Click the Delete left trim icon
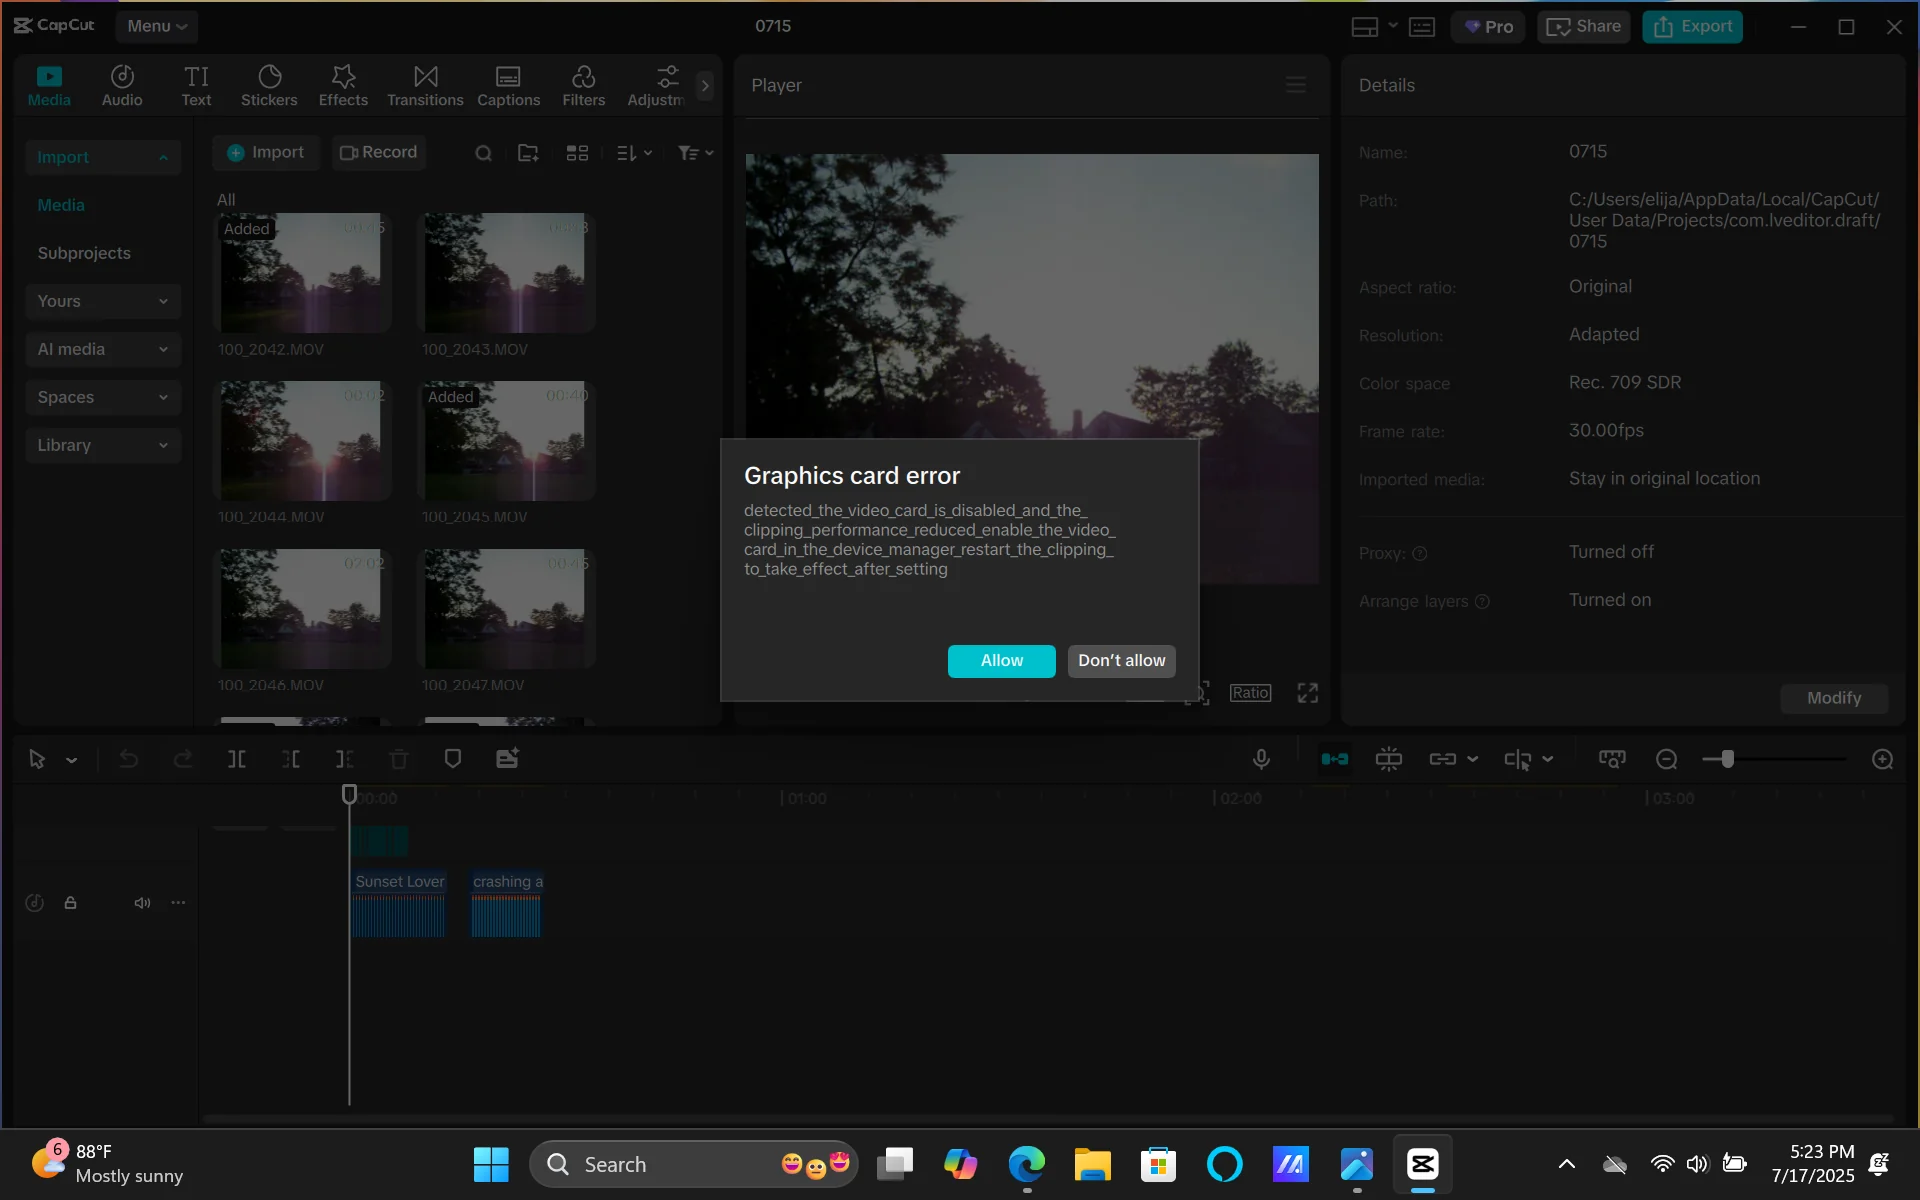 pos(291,760)
